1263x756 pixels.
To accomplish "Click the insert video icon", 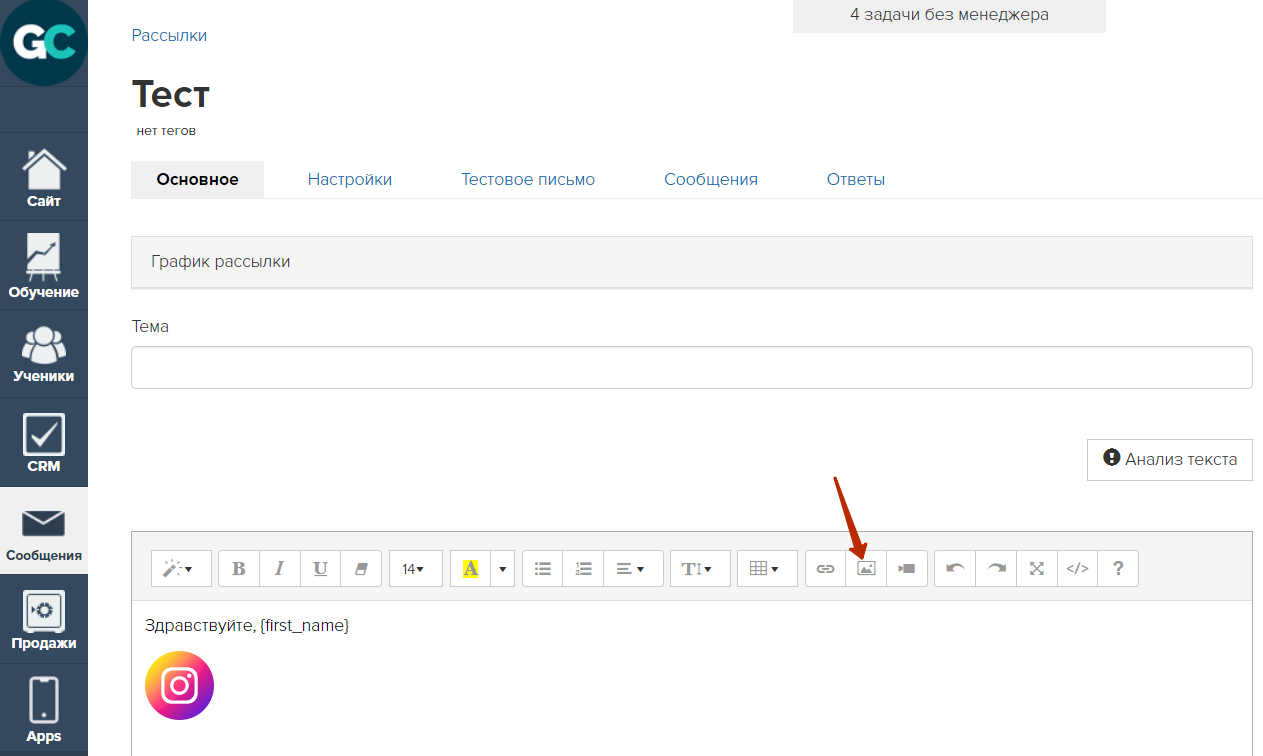I will point(907,568).
